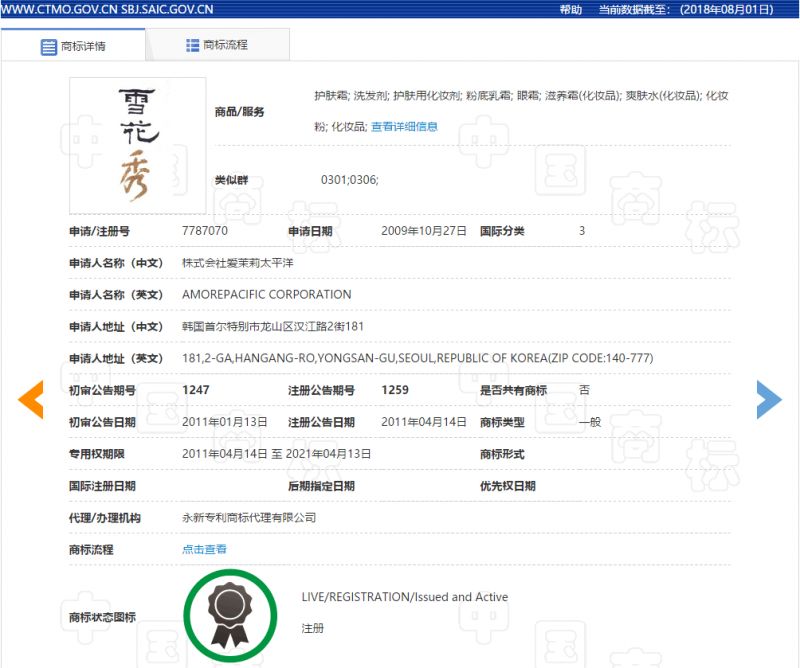This screenshot has height=668, width=800.
Task: Select preliminary announcement date 2011年01月13日
Action: click(224, 422)
